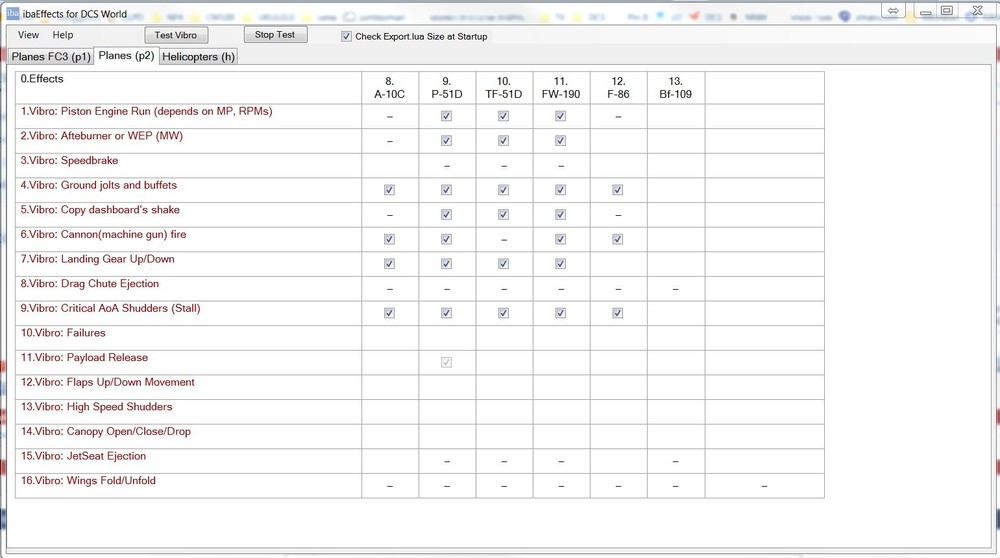Toggle Landing Gear Up/Down for TF-51D

coord(503,263)
